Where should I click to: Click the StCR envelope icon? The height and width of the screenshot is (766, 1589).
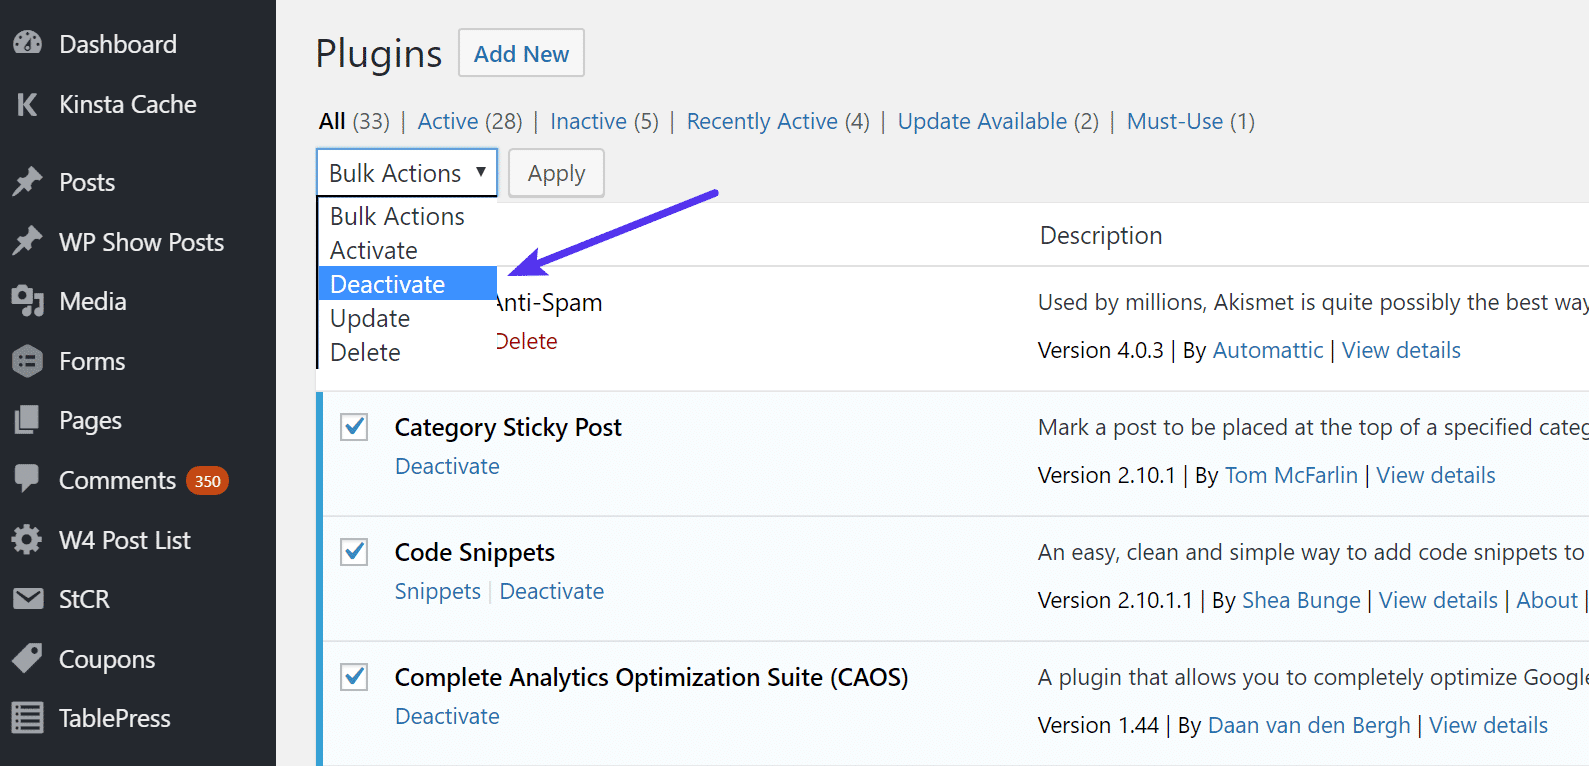pyautogui.click(x=27, y=599)
